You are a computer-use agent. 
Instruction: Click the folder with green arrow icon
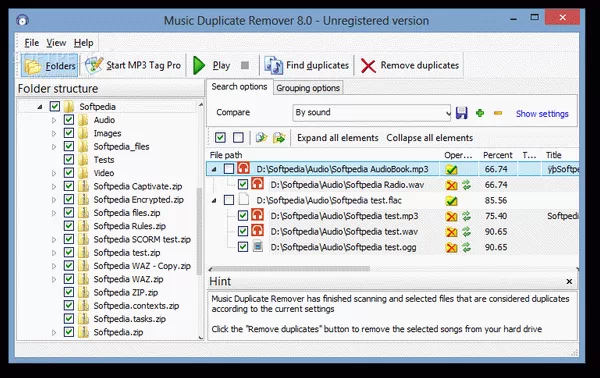tap(279, 137)
